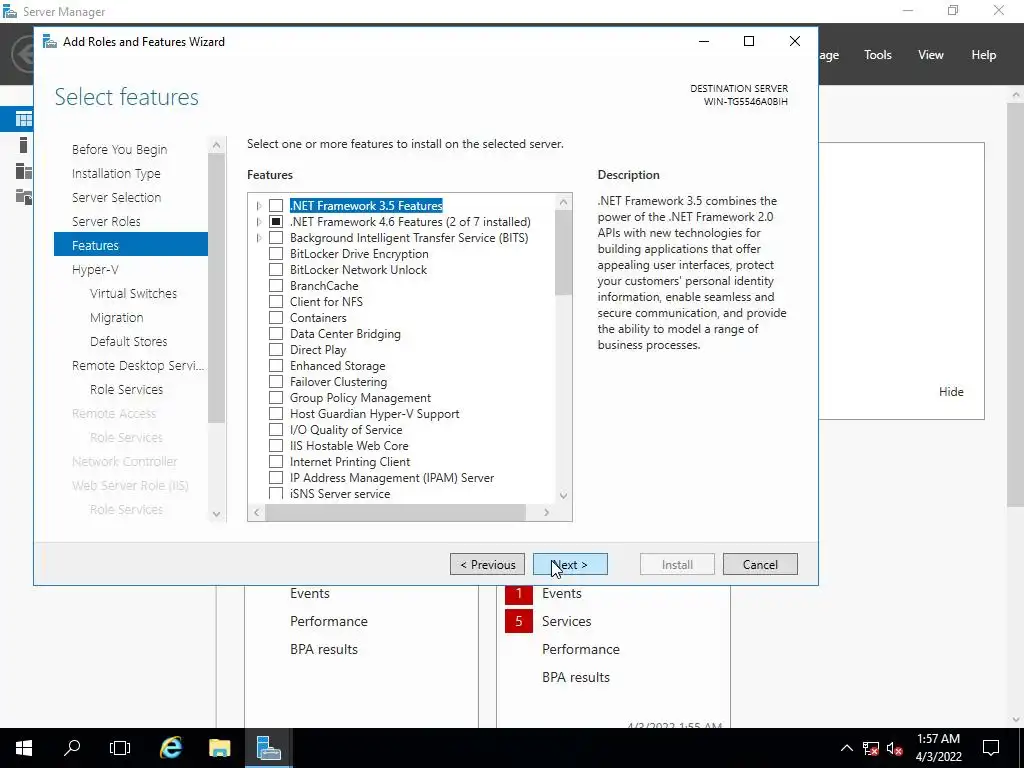This screenshot has height=768, width=1024.
Task: Open Tools menu in Server Manager
Action: point(878,55)
